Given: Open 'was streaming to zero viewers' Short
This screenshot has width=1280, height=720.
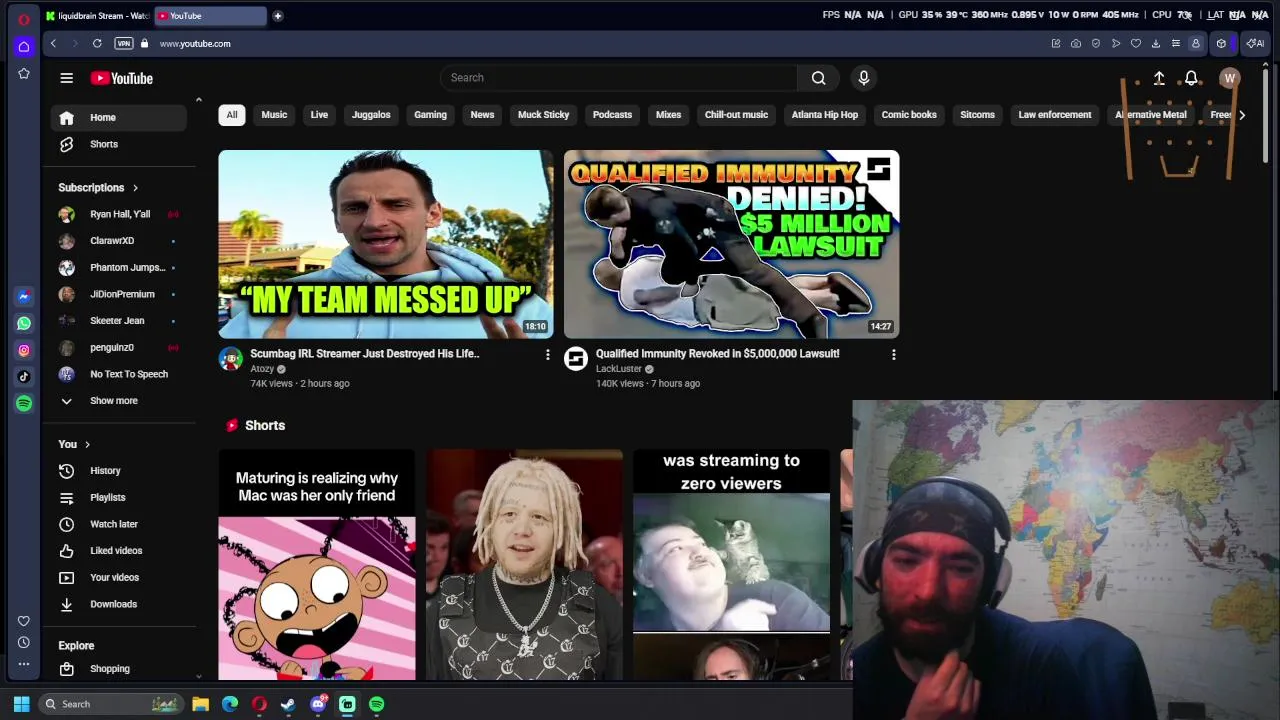Looking at the screenshot, I should coord(731,565).
